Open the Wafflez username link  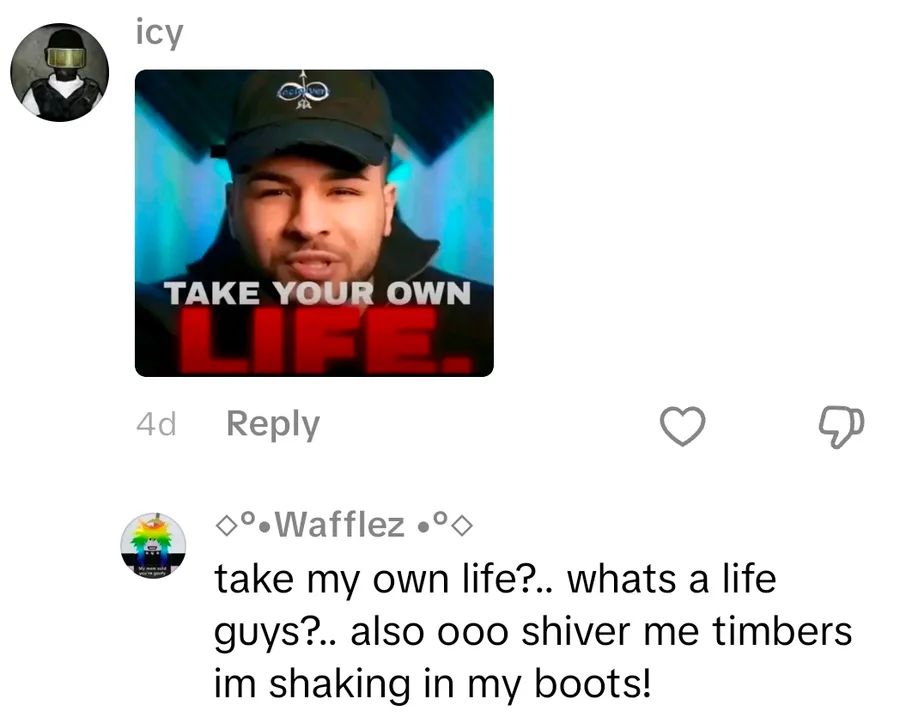point(344,524)
